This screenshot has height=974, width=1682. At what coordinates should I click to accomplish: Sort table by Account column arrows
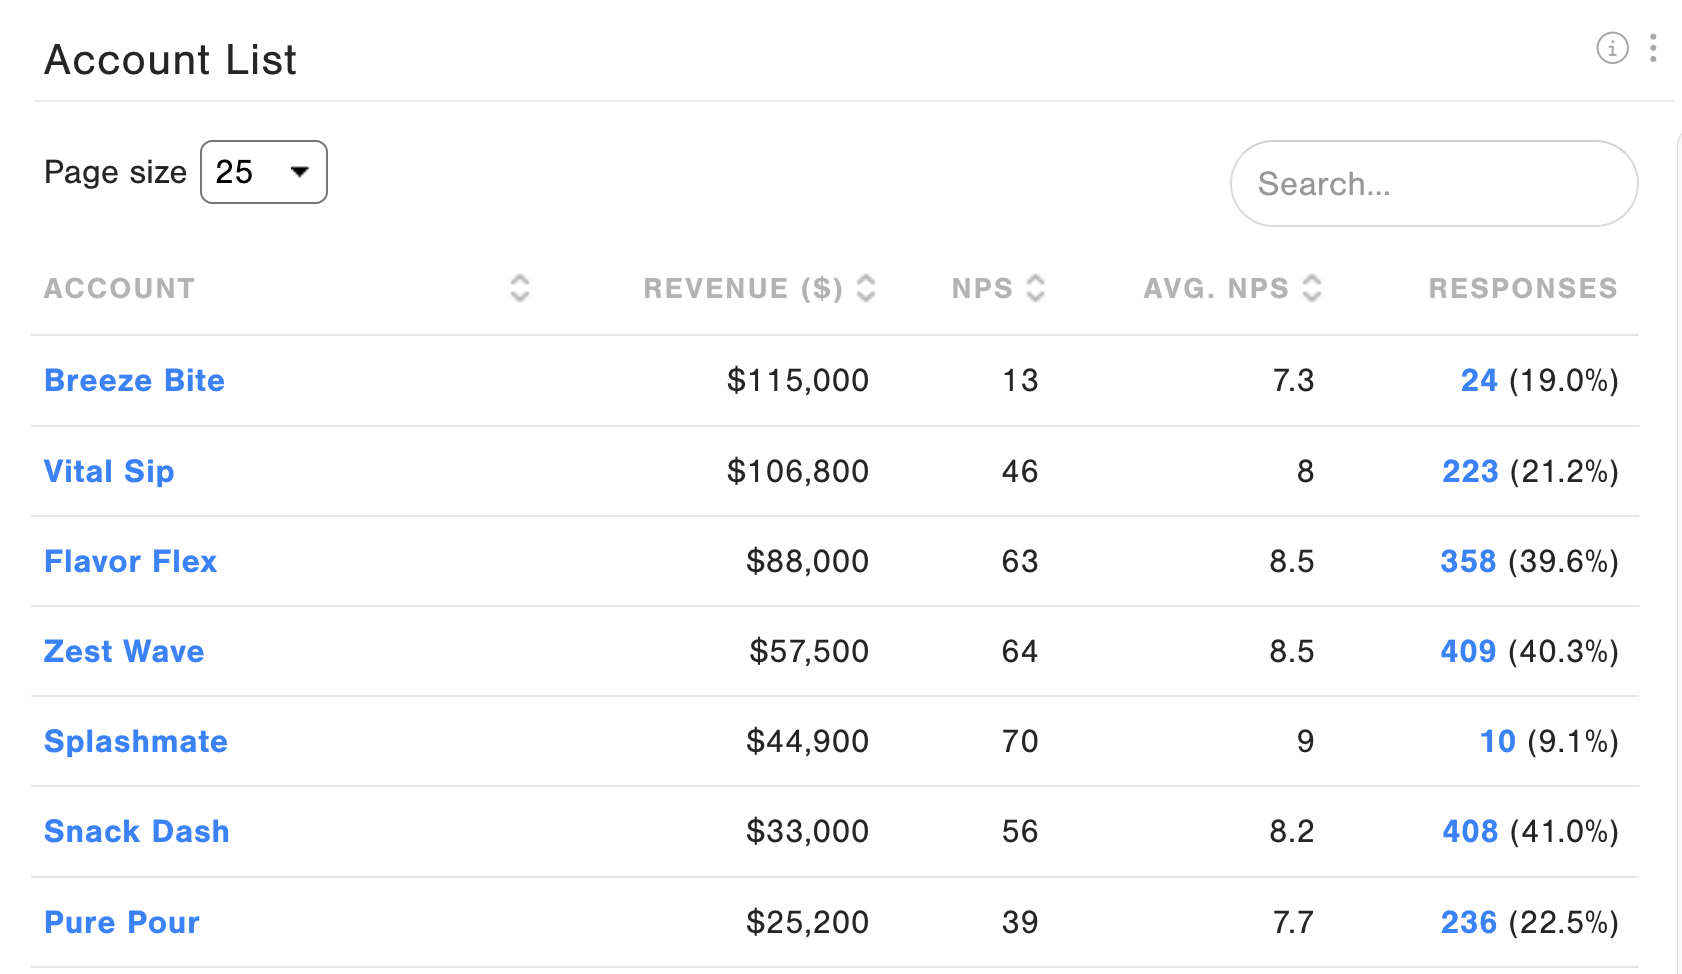click(x=519, y=288)
